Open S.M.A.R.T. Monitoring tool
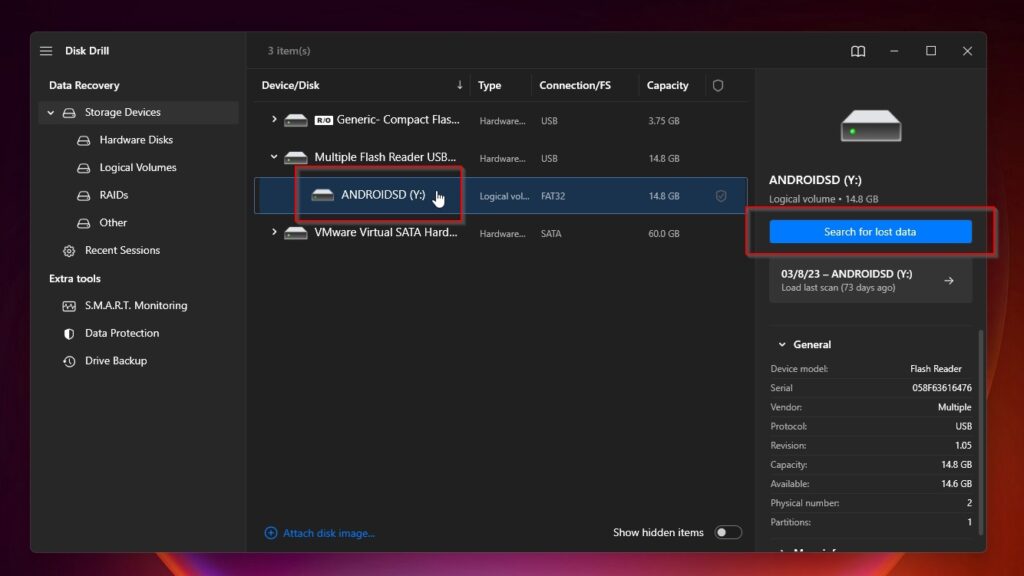Image resolution: width=1024 pixels, height=576 pixels. [x=135, y=306]
